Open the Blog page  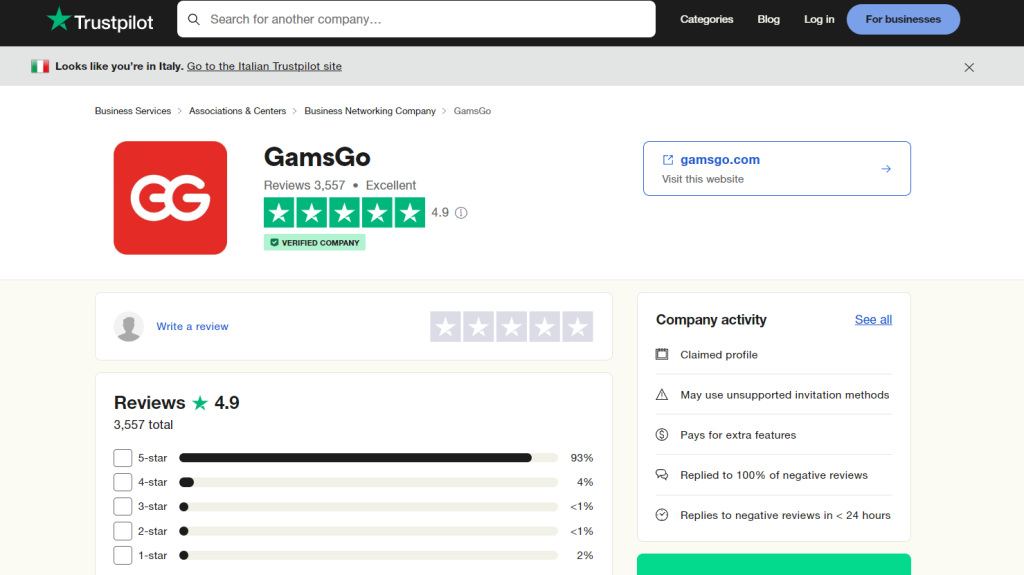[769, 20]
